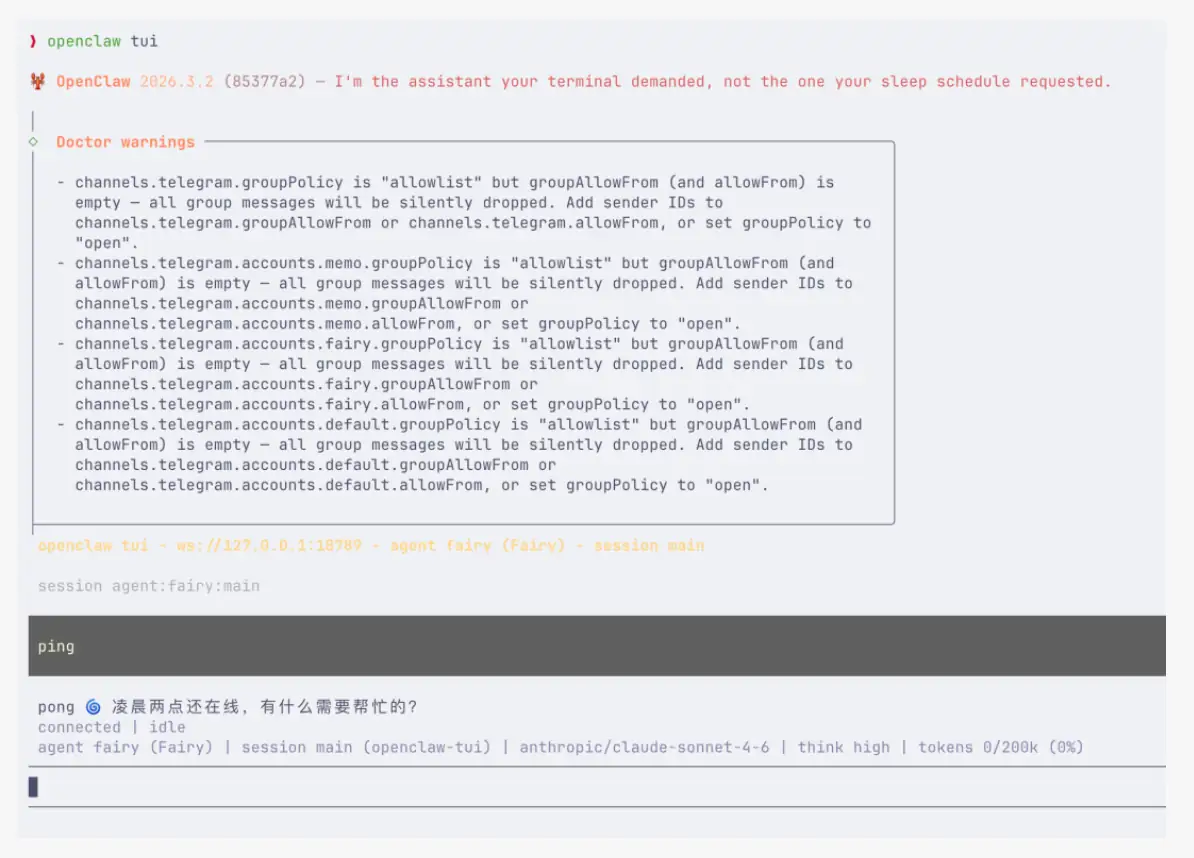The height and width of the screenshot is (858, 1194).
Task: Click the word 'pong' in the reply
Action: coord(56,706)
